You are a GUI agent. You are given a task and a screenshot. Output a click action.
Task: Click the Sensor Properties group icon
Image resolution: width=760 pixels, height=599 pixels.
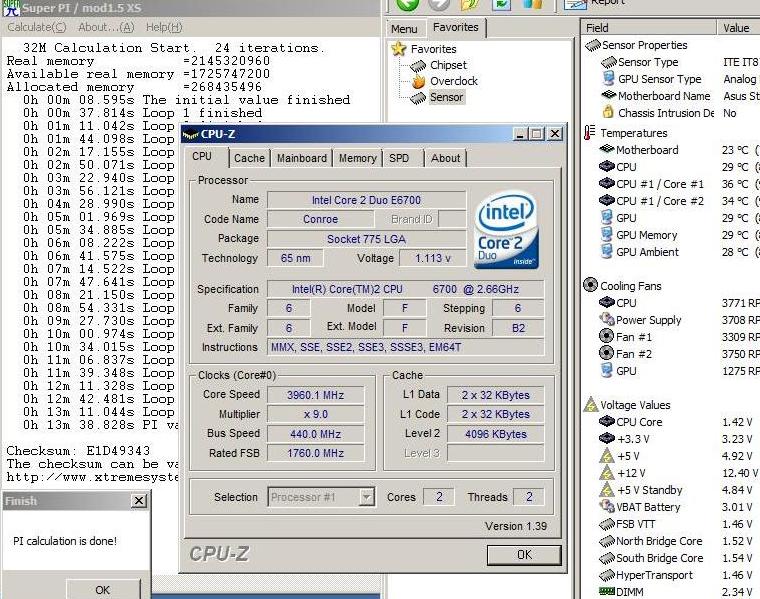click(x=593, y=45)
